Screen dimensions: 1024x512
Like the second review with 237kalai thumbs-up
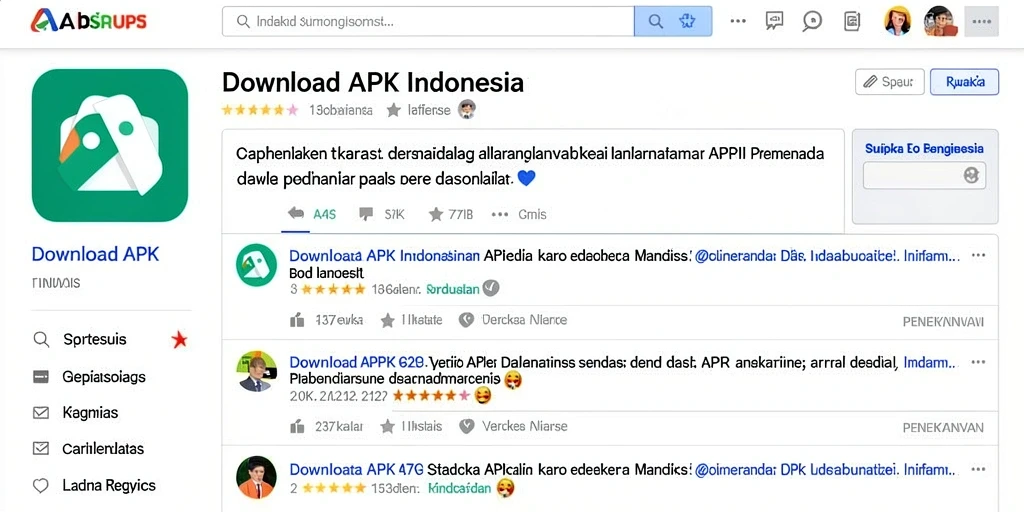[325, 426]
